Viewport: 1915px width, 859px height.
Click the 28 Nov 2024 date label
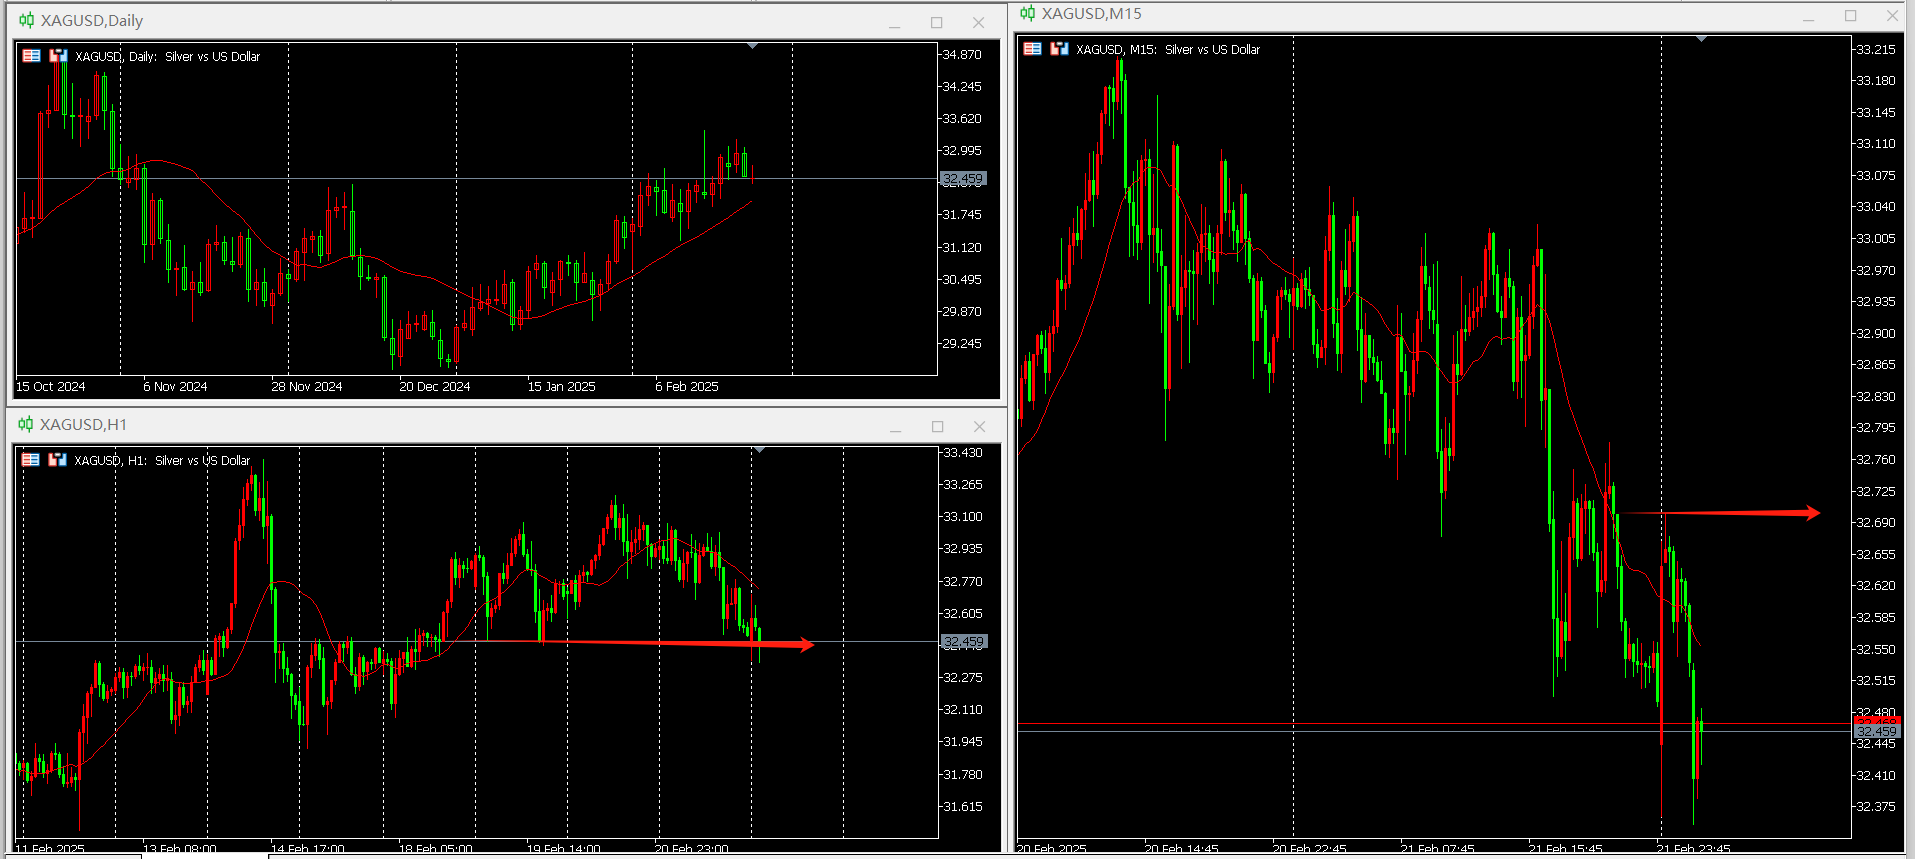click(307, 387)
